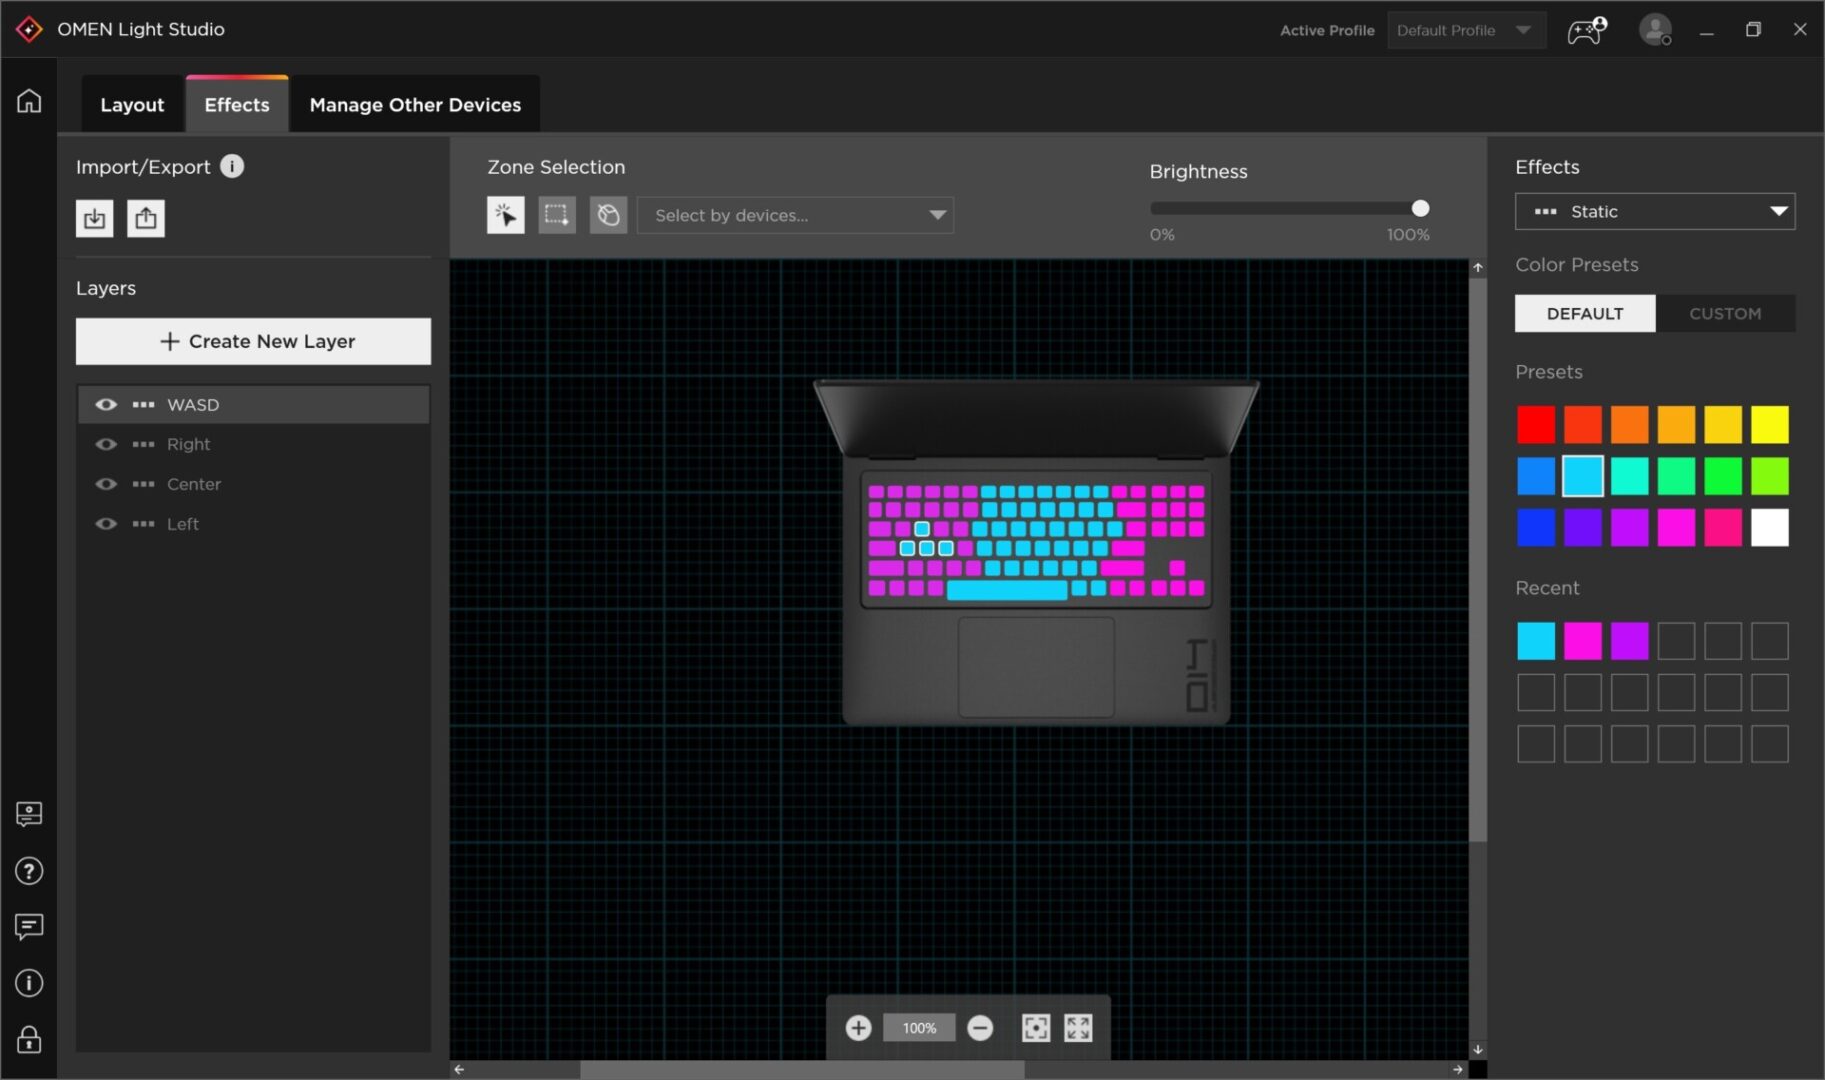Click the 100% zoom level field

pyautogui.click(x=919, y=1028)
